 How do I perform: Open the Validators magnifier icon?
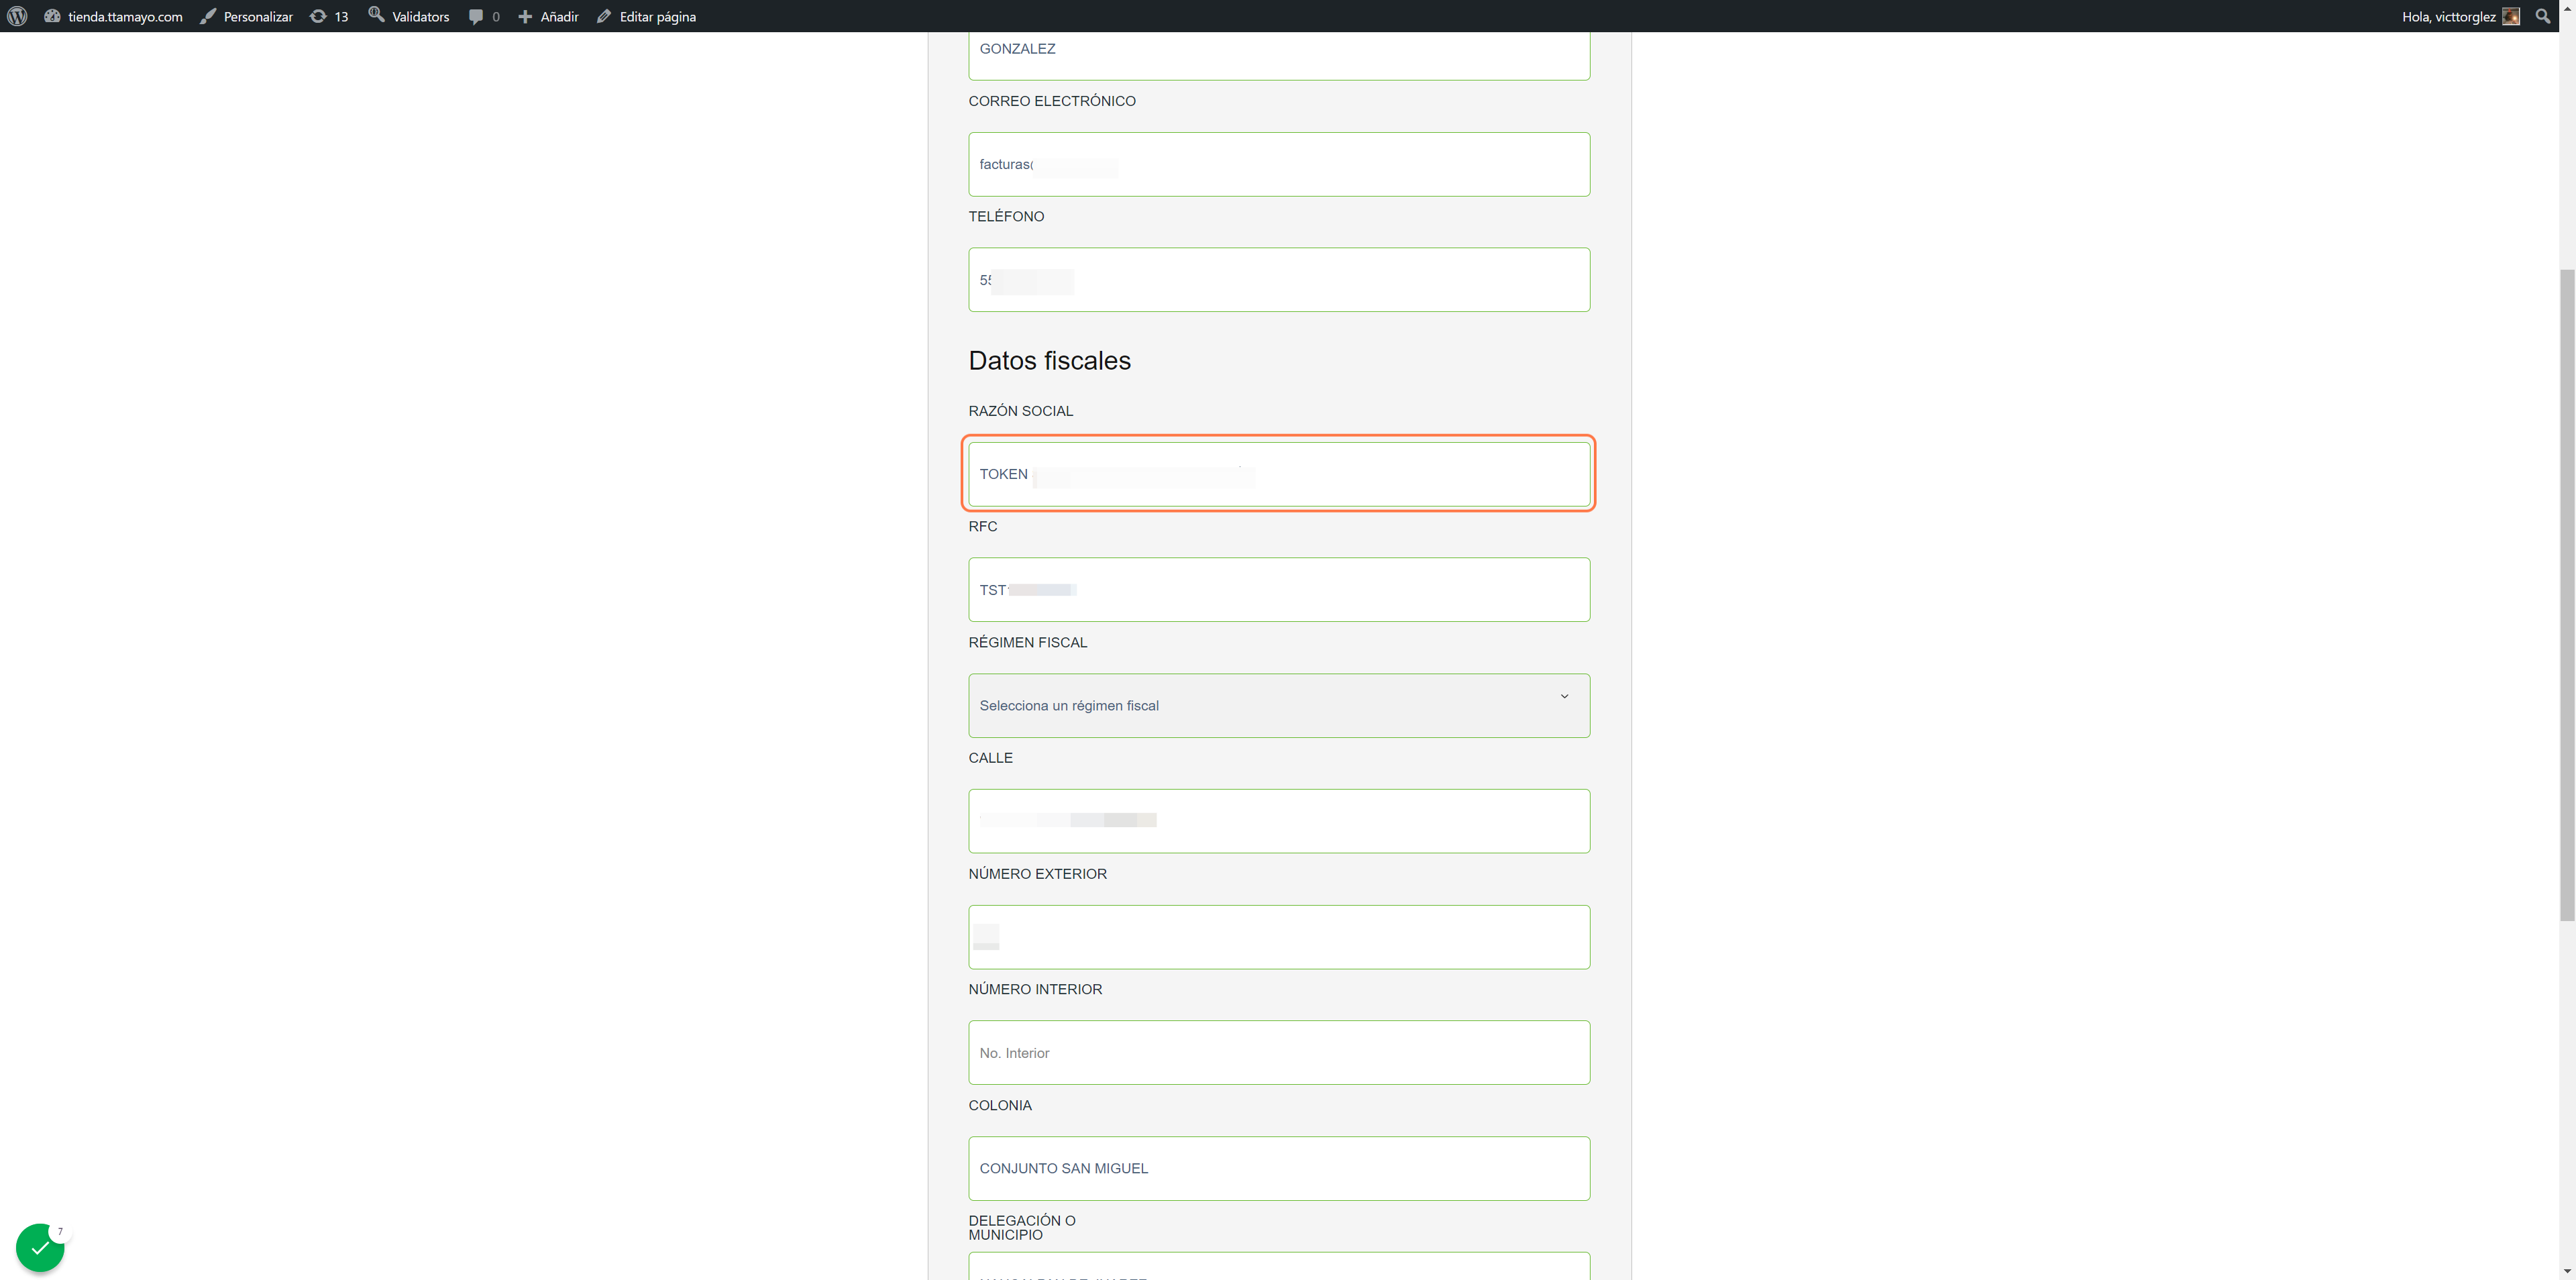pyautogui.click(x=376, y=14)
